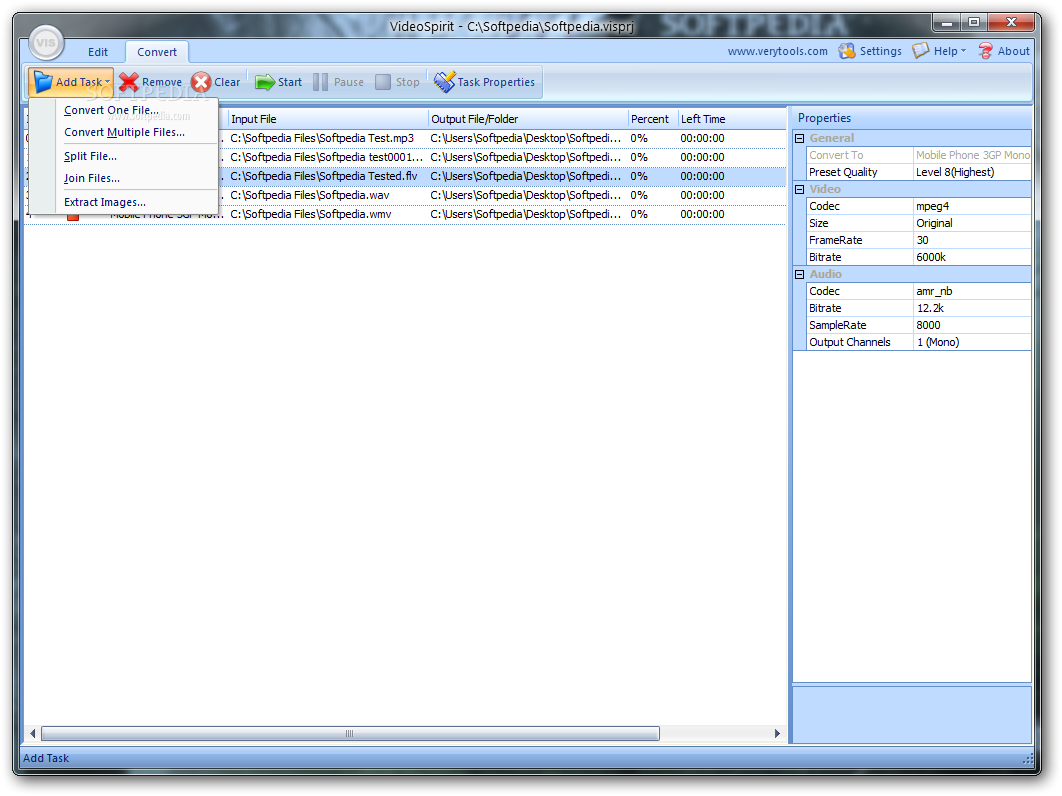
Task: Click the Convert To Mobile Phone 3GP value
Action: tap(972, 155)
